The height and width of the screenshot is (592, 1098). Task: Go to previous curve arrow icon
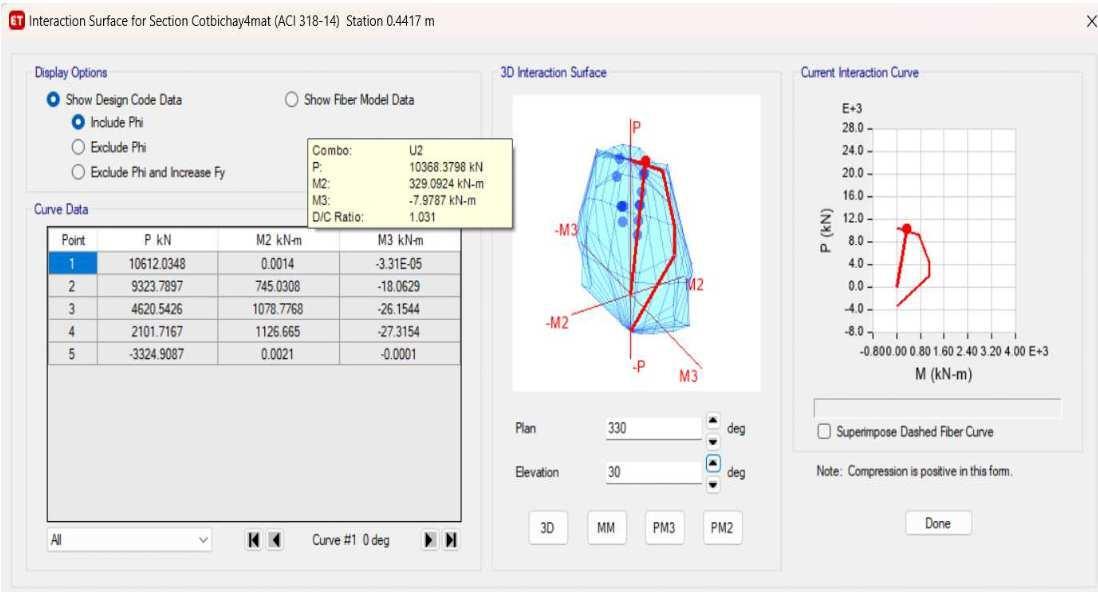point(275,539)
